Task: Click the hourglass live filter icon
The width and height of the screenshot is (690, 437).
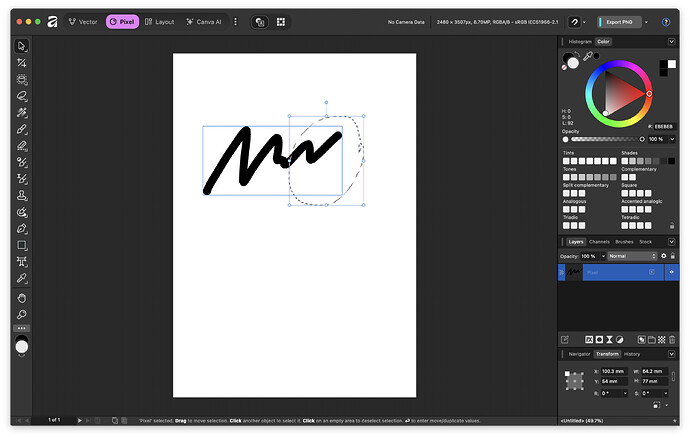Action: 609,340
